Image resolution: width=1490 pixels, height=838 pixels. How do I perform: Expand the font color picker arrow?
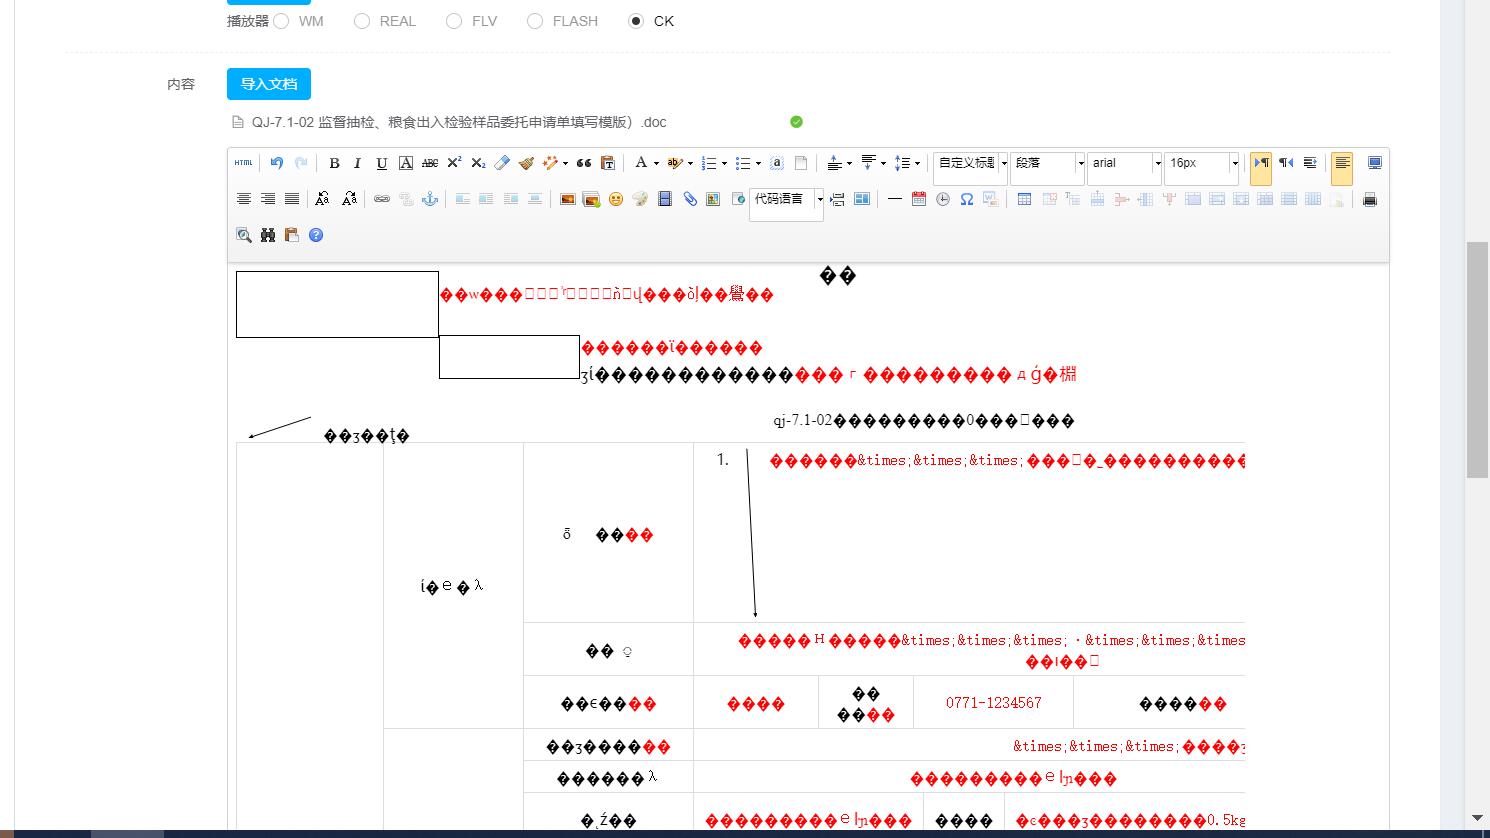(656, 163)
